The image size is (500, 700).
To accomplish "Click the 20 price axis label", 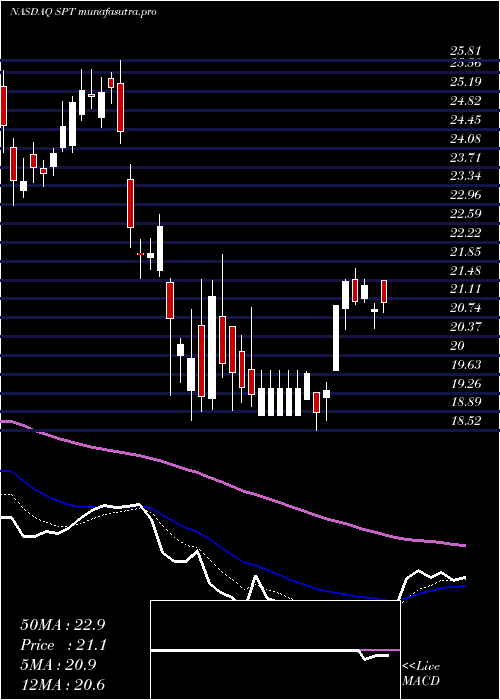I will pos(457,345).
